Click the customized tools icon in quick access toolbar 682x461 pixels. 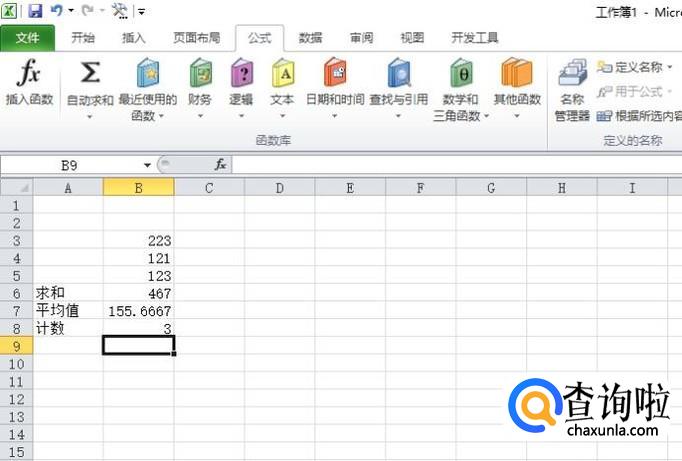pyautogui.click(x=120, y=10)
